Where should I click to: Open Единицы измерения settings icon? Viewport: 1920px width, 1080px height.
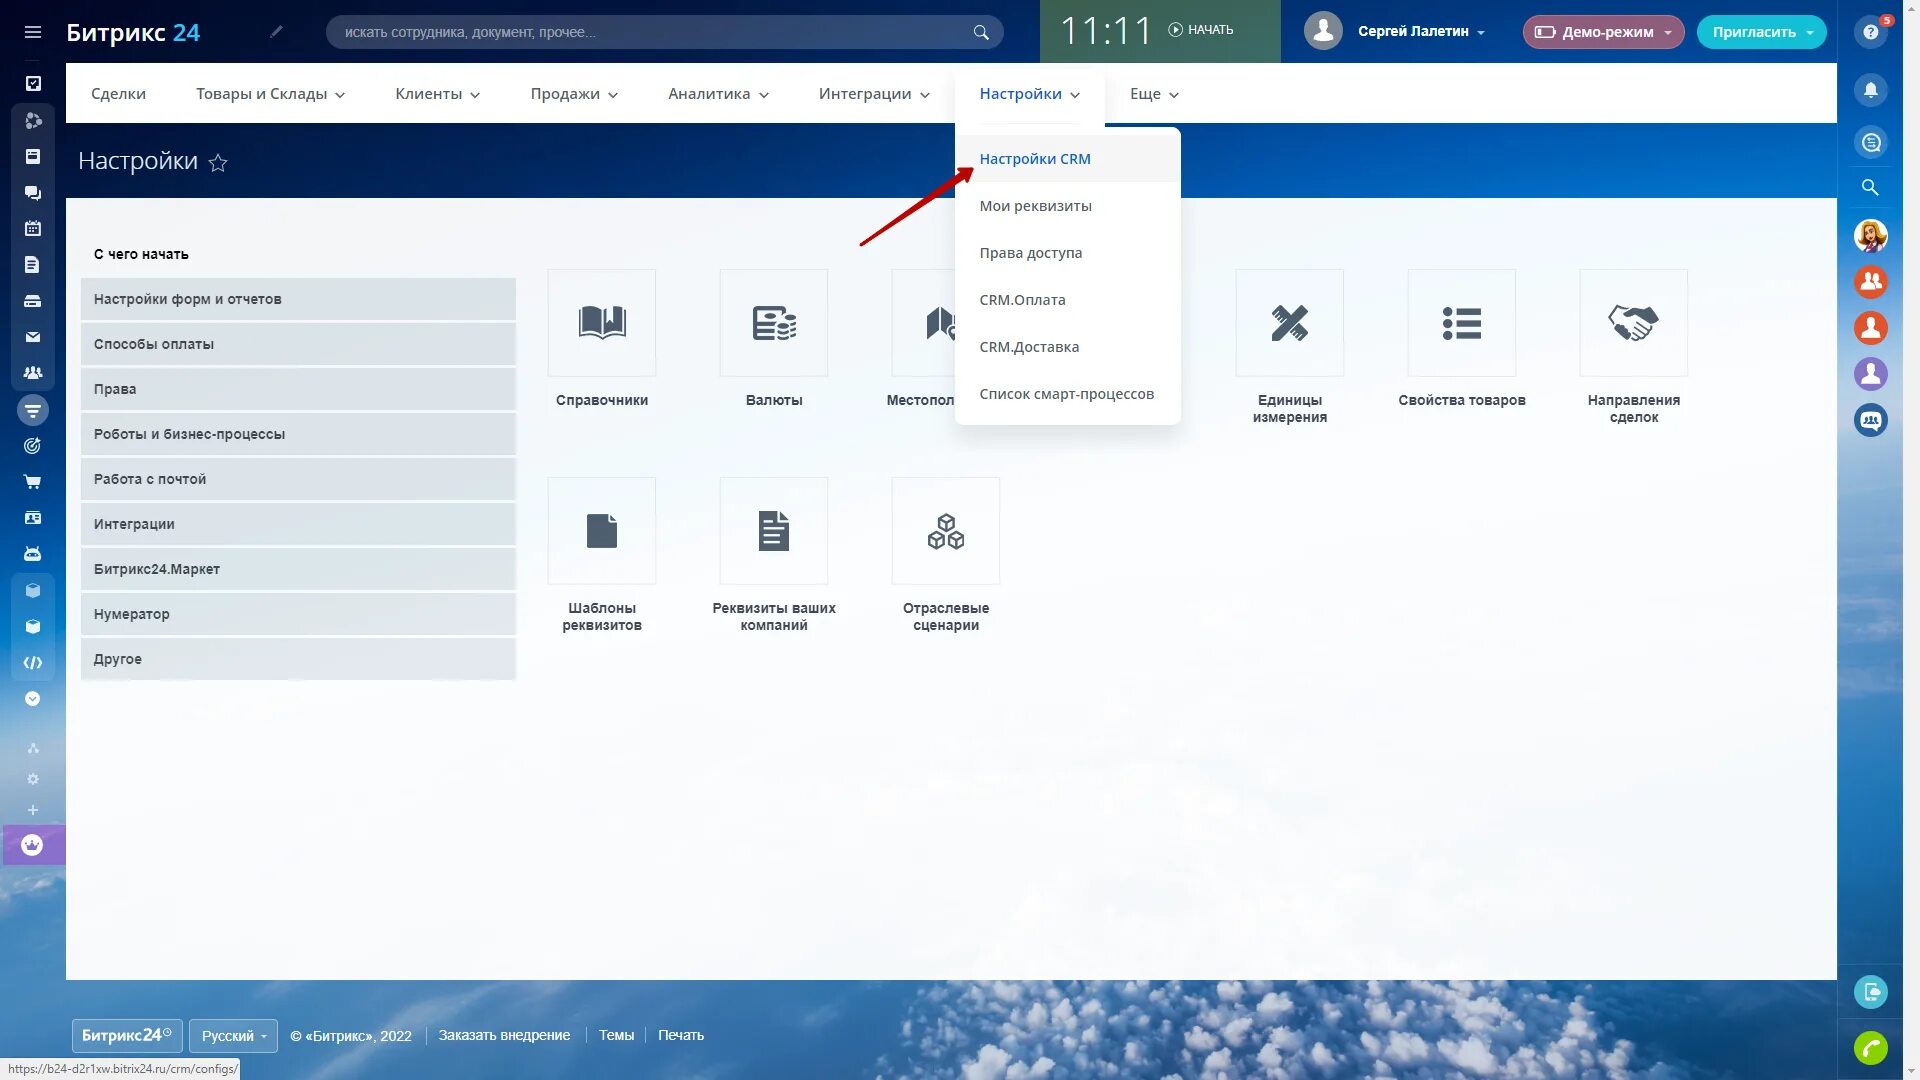coord(1289,323)
